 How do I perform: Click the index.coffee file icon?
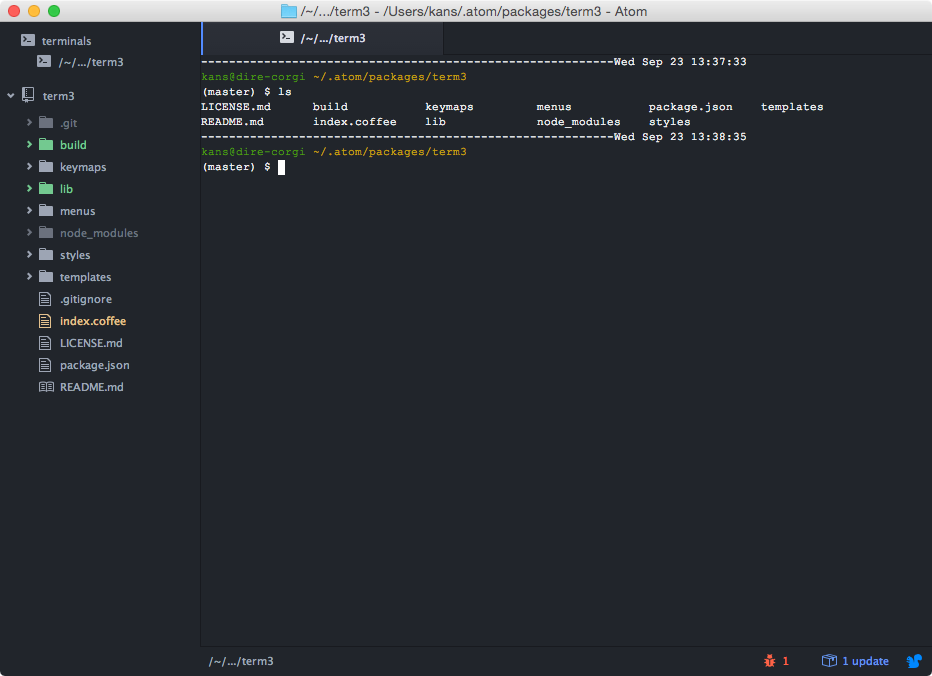click(x=45, y=320)
